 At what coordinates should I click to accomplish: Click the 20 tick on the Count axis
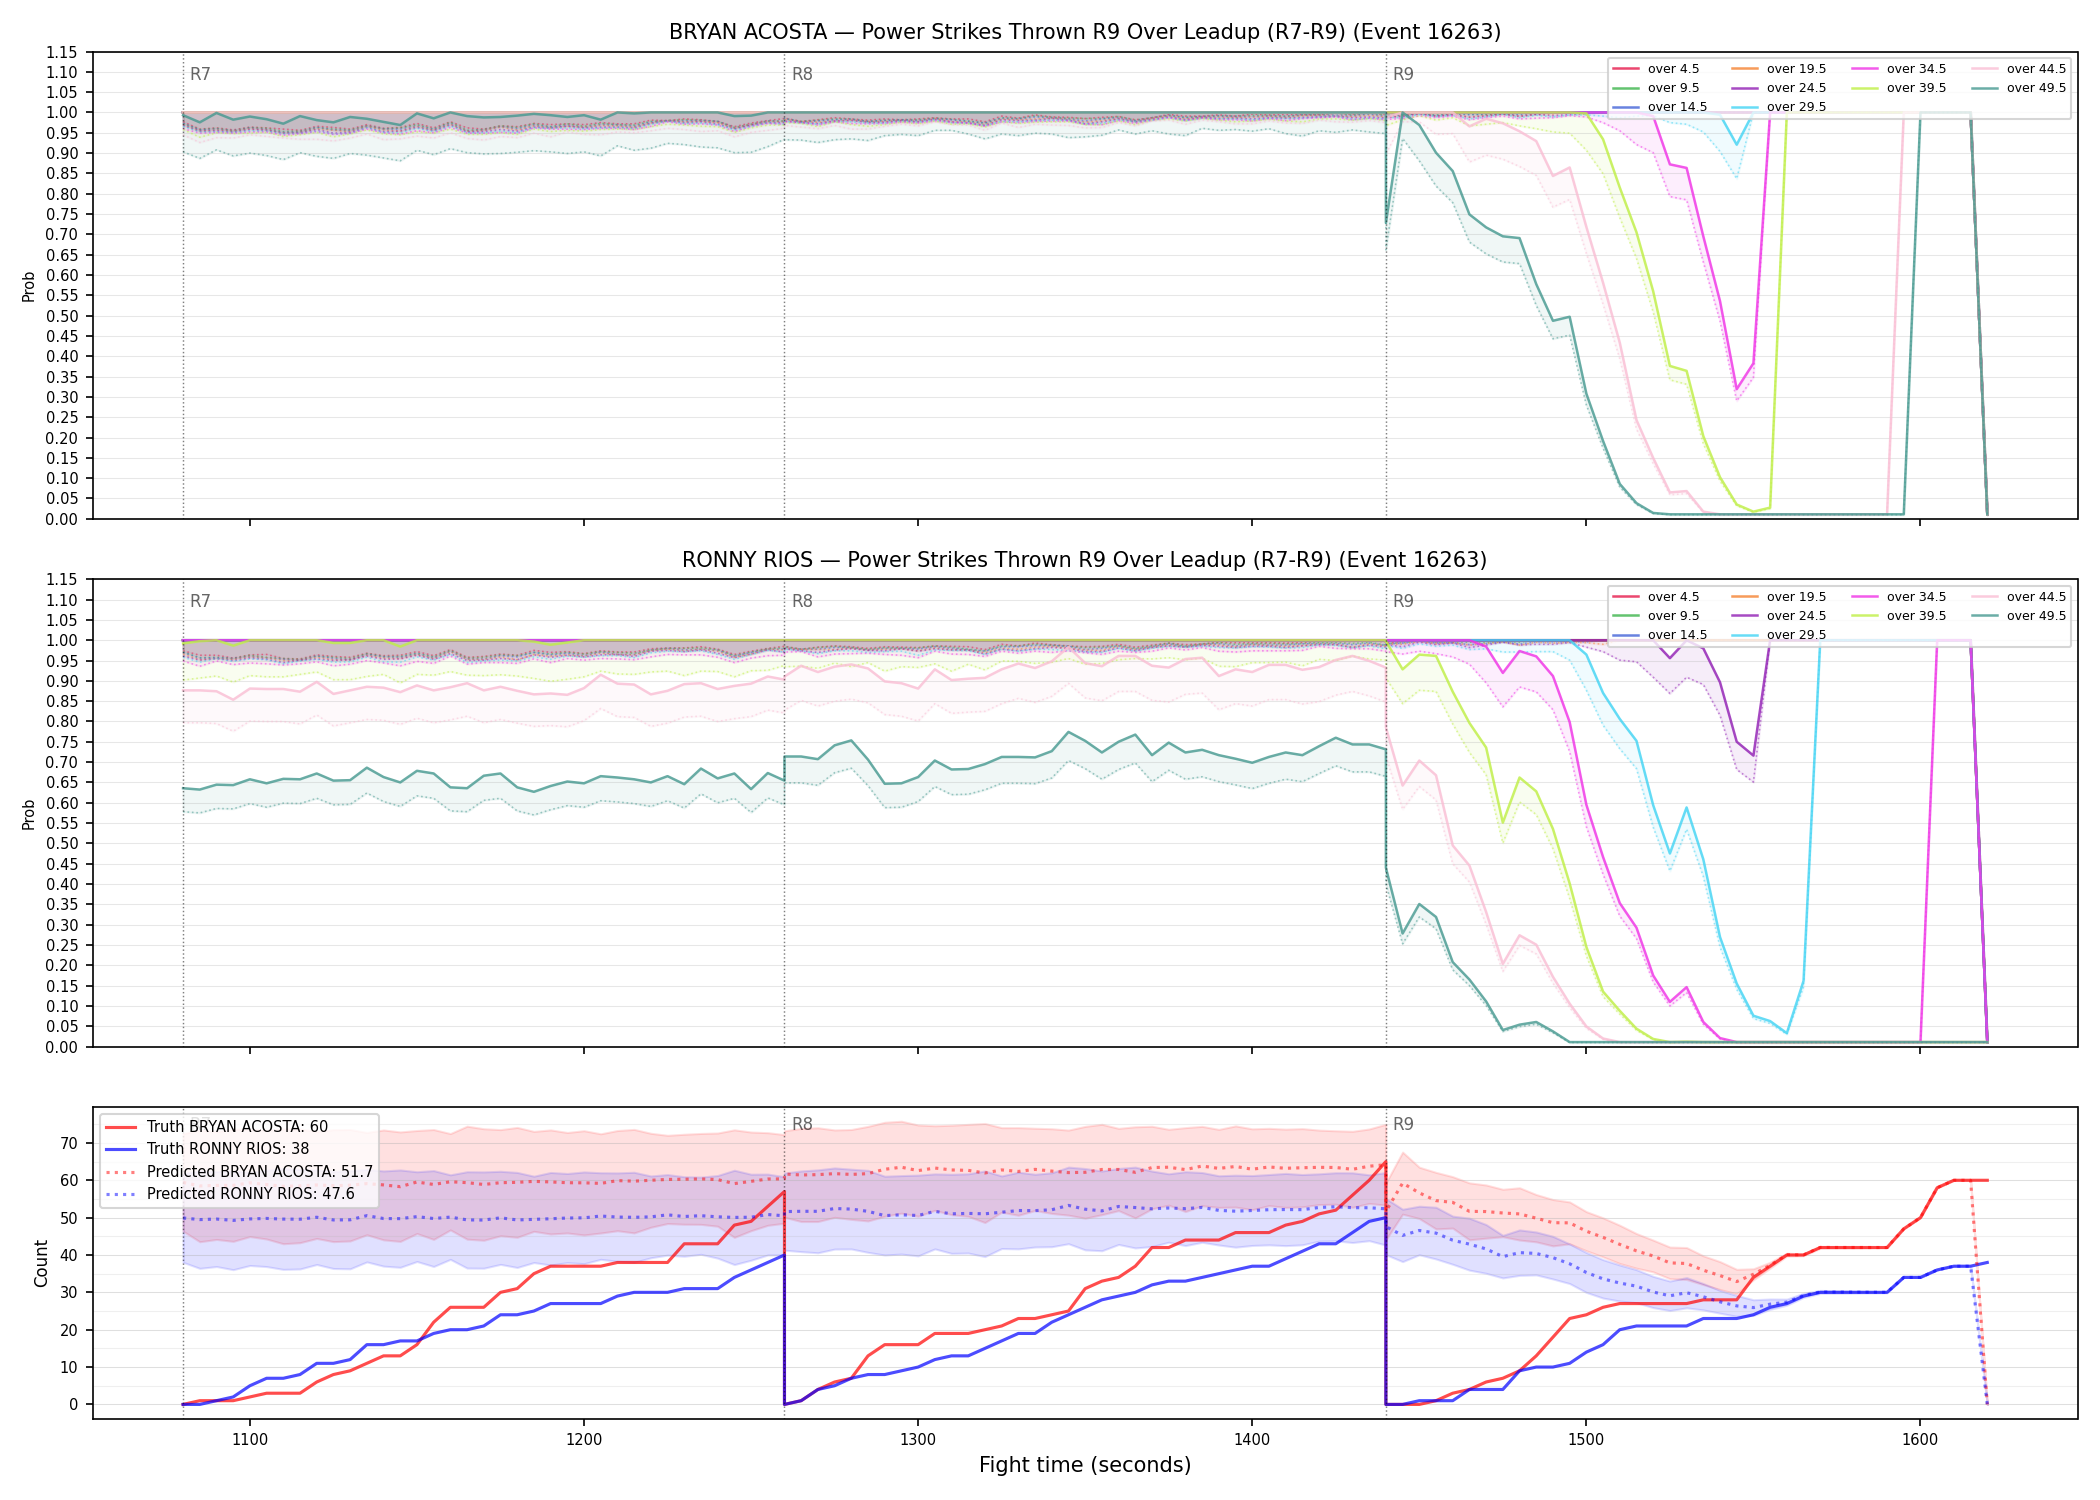[69, 1330]
